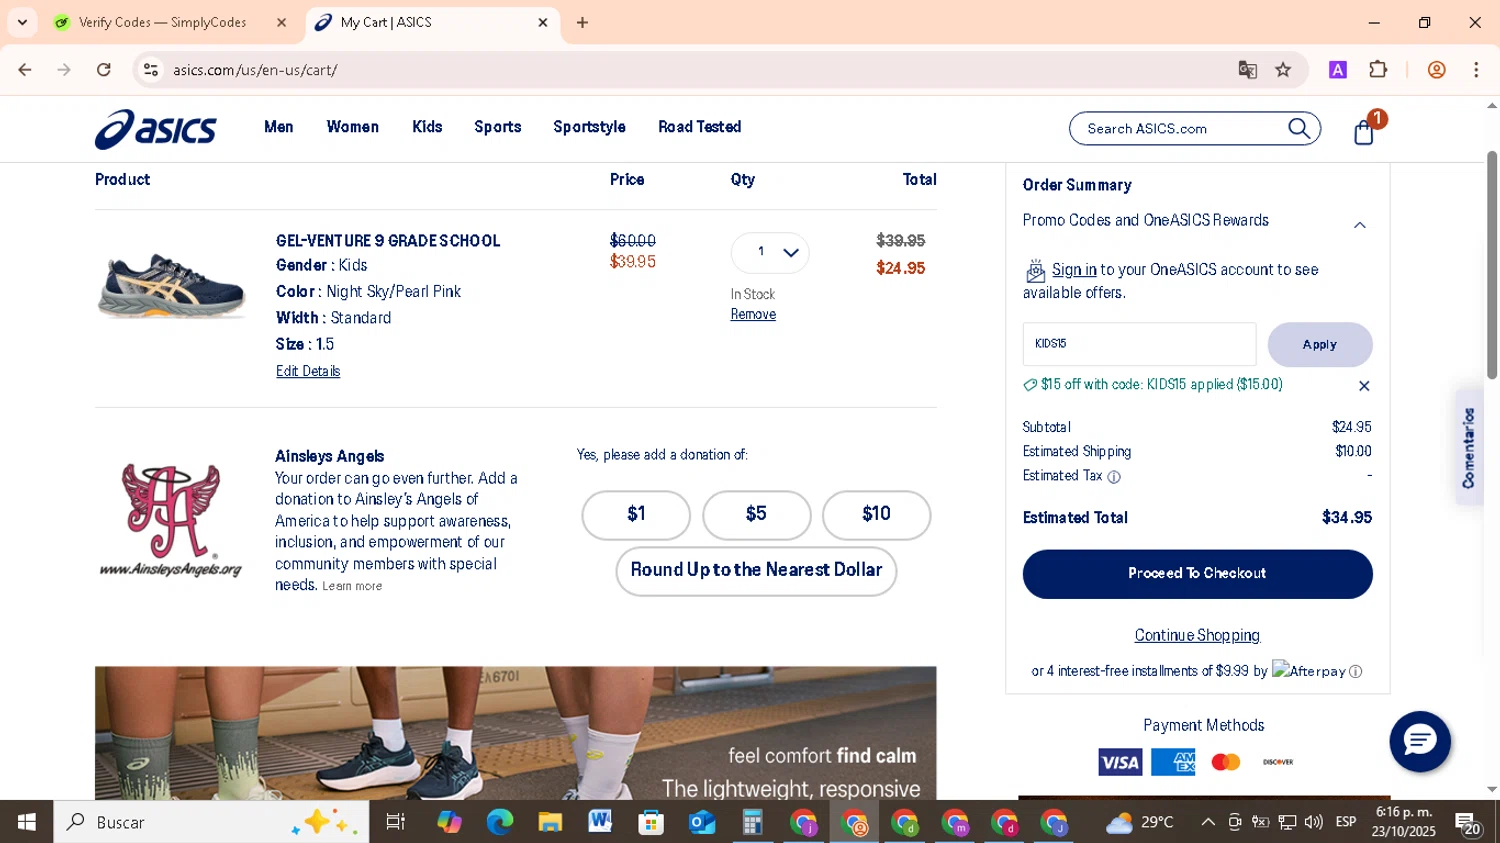
Task: Click the promo code input field
Action: coord(1139,344)
